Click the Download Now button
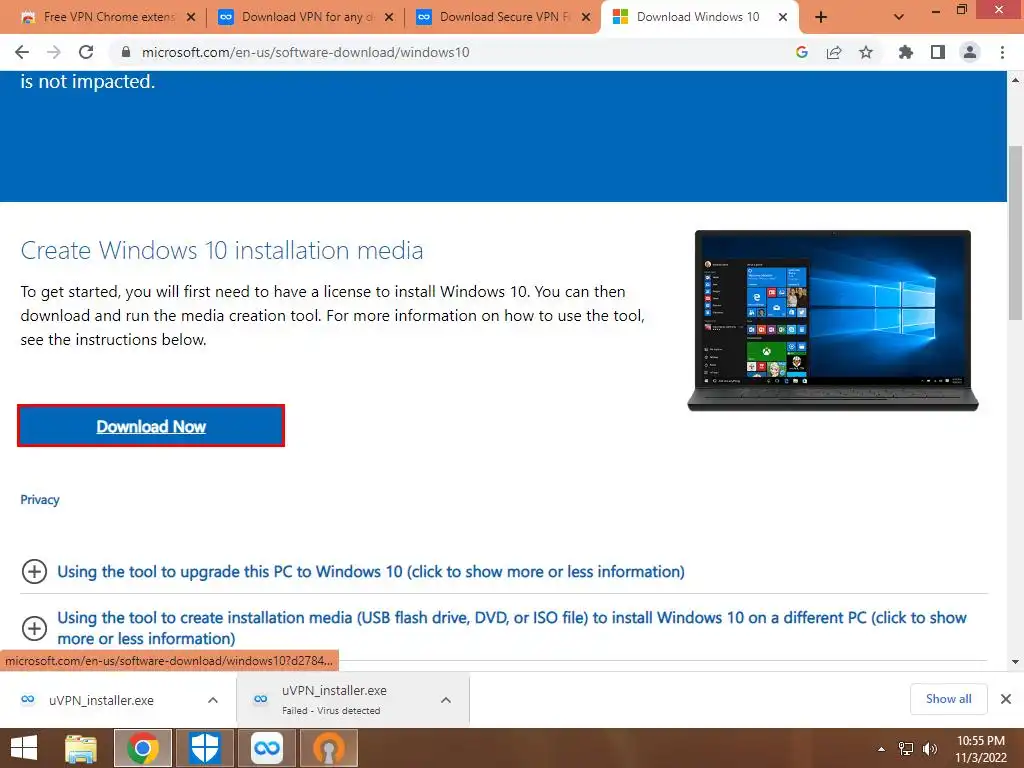Image resolution: width=1024 pixels, height=768 pixels. coord(151,426)
